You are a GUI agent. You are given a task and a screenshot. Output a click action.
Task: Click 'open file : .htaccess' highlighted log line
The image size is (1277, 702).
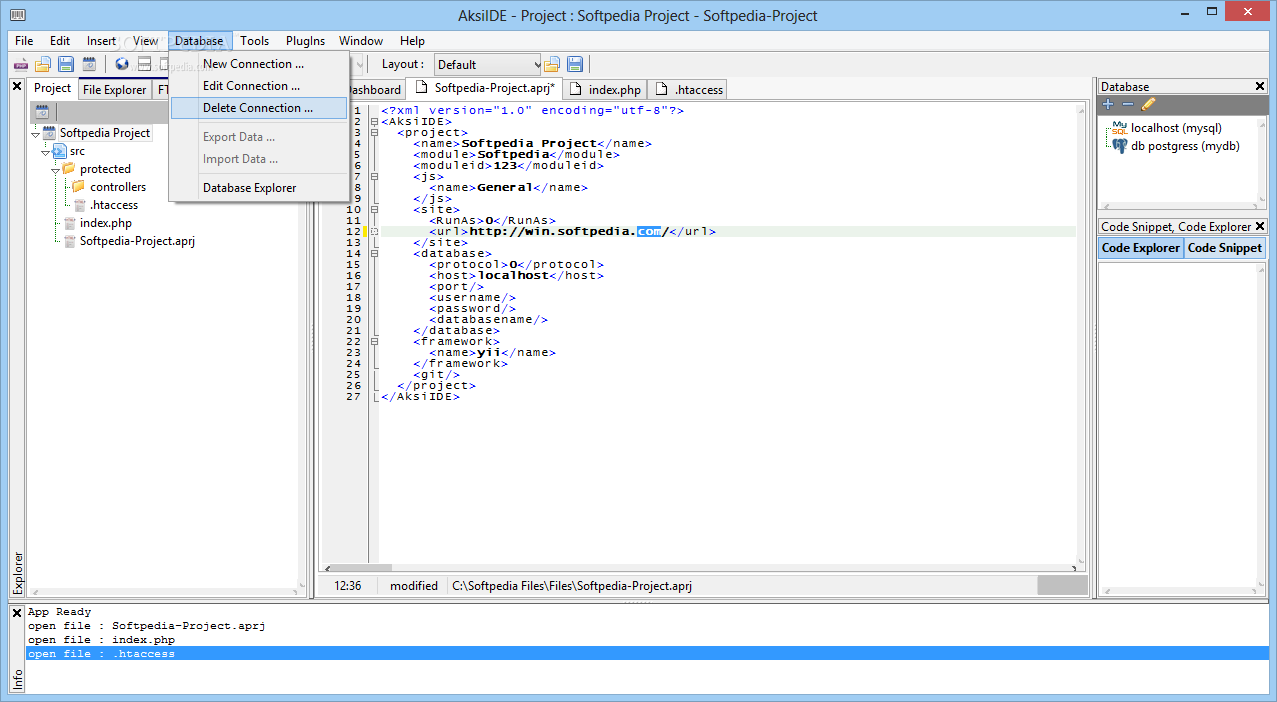click(647, 654)
